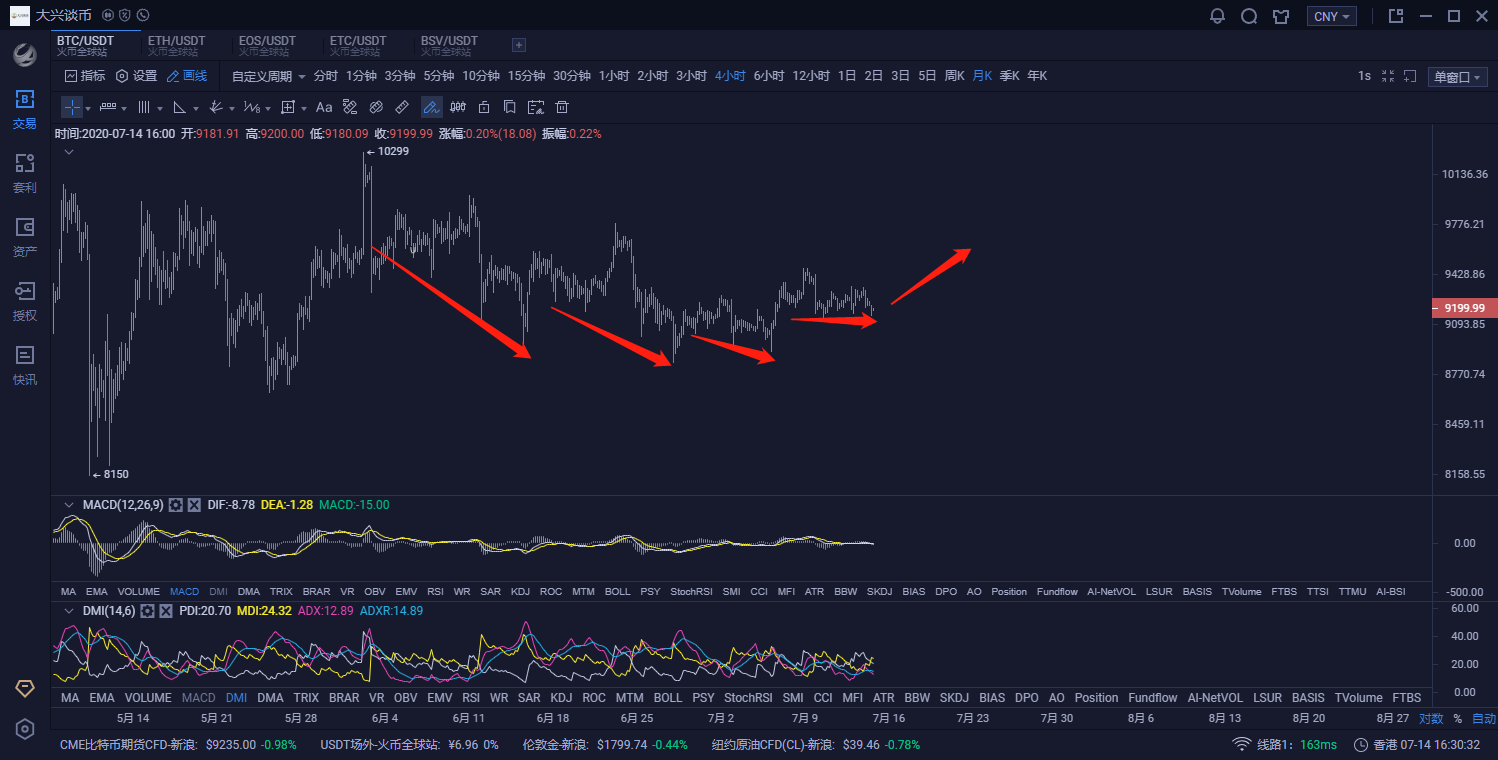Open the notifications bell
Image resolution: width=1498 pixels, height=760 pixels.
coord(1217,16)
